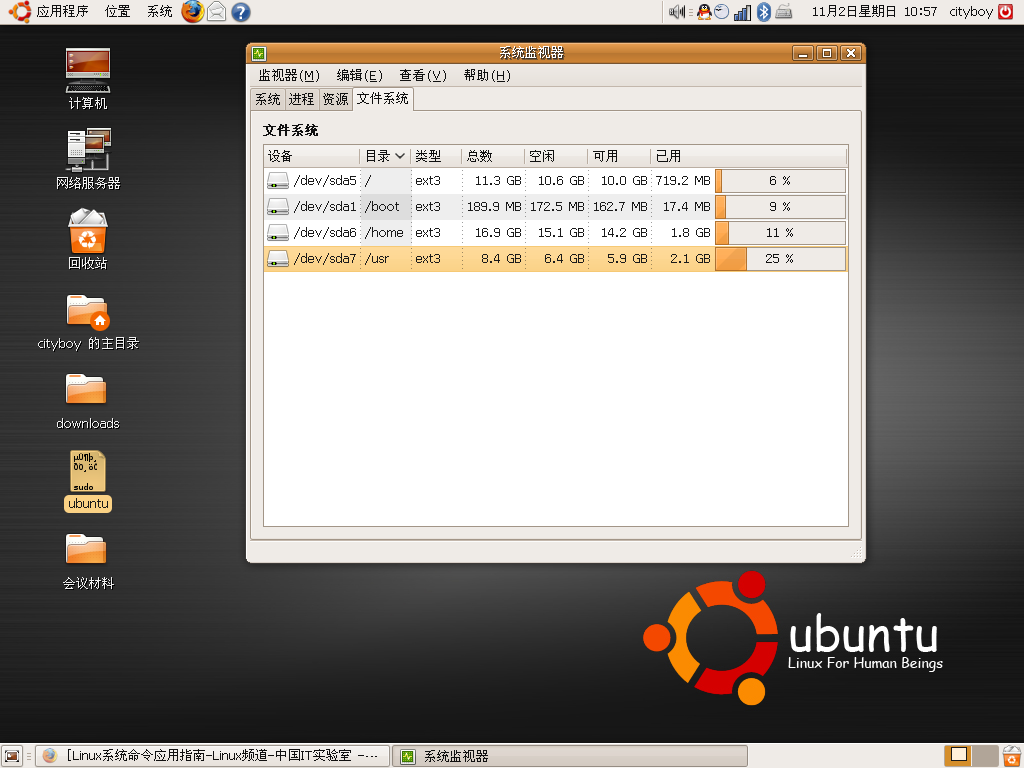
Task: Open the 系统 menu in top panel
Action: point(159,12)
